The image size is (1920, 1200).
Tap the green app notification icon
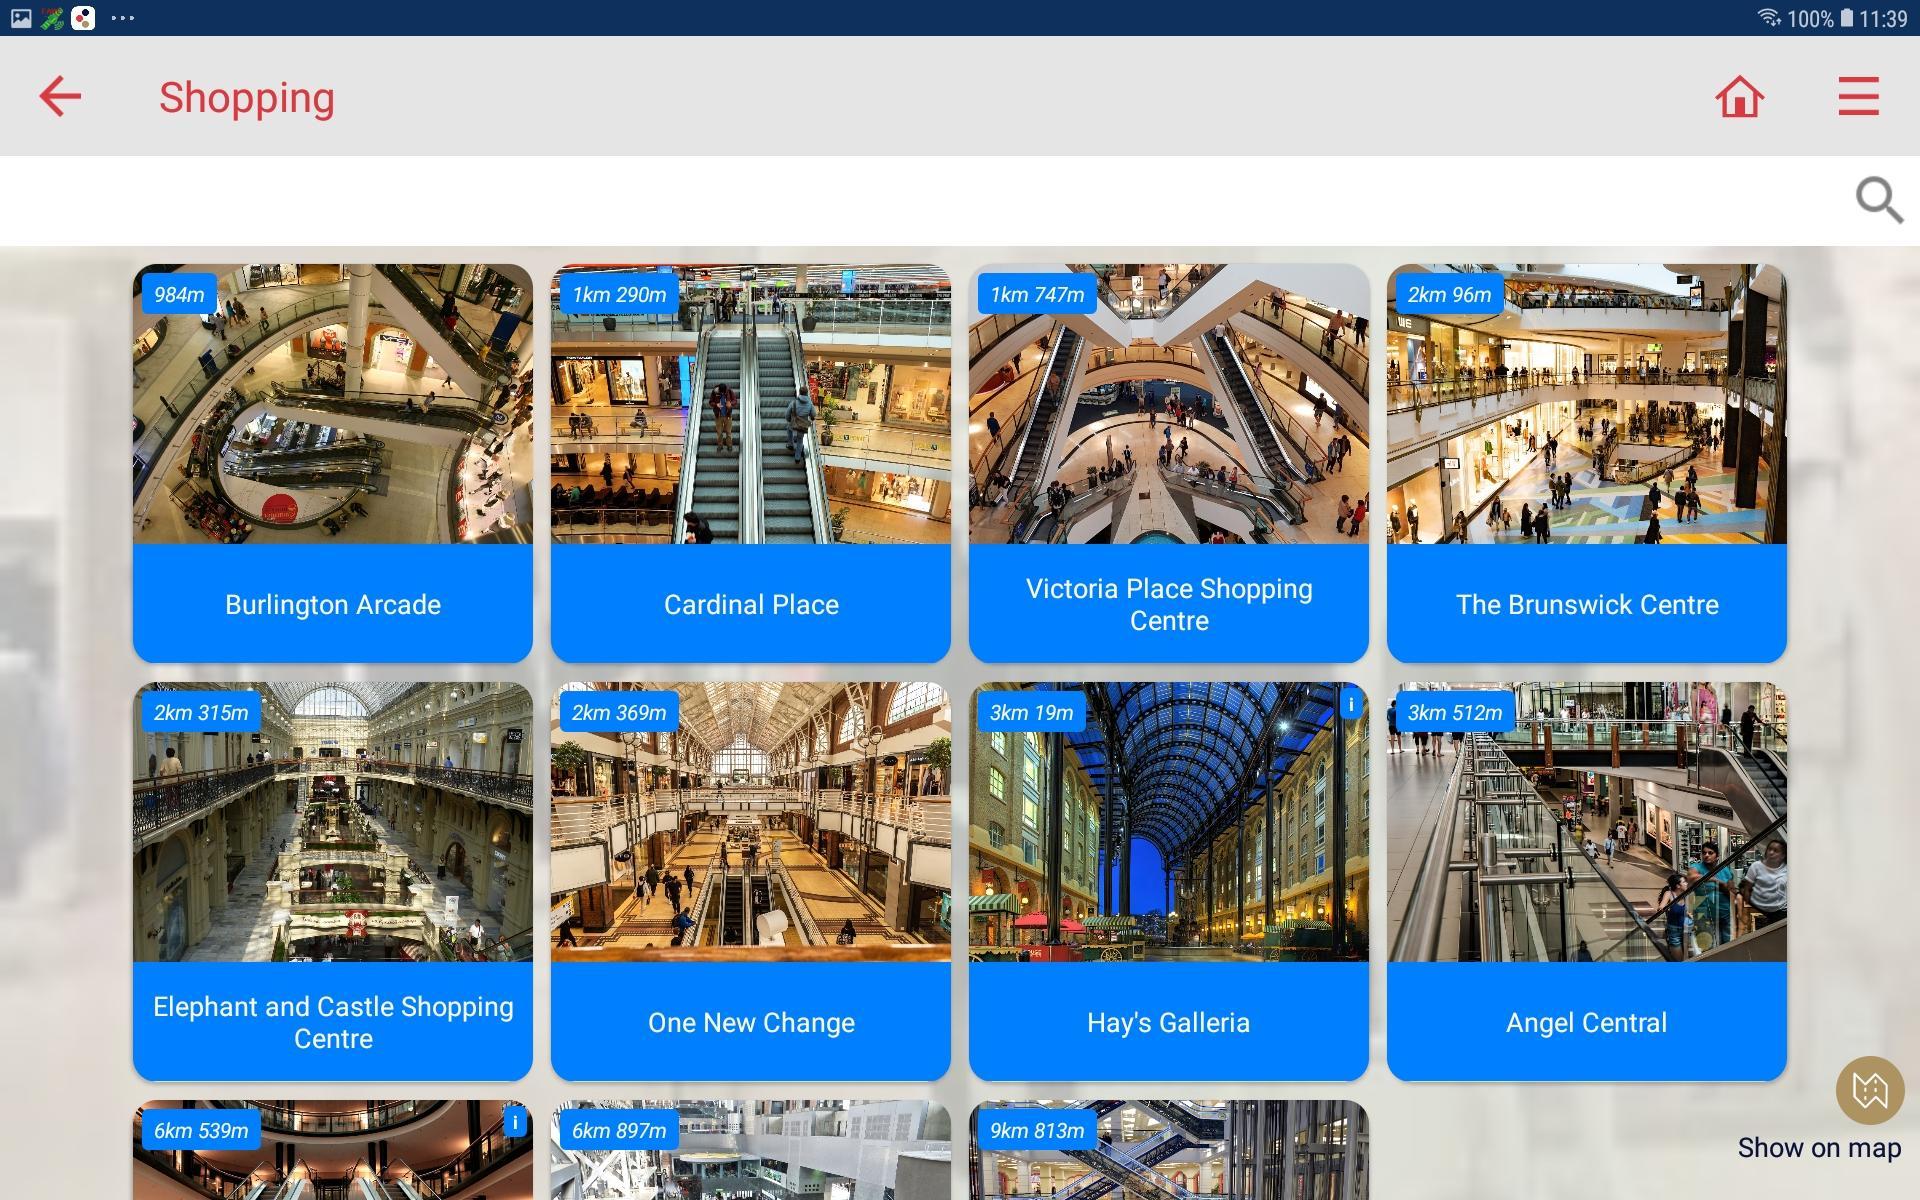click(x=52, y=18)
